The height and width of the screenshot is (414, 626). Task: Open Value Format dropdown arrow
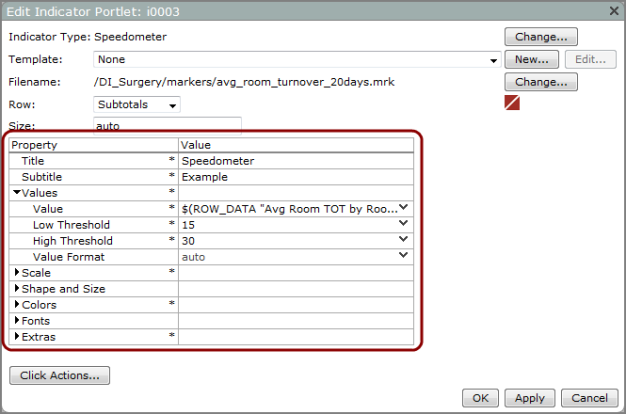point(404,256)
